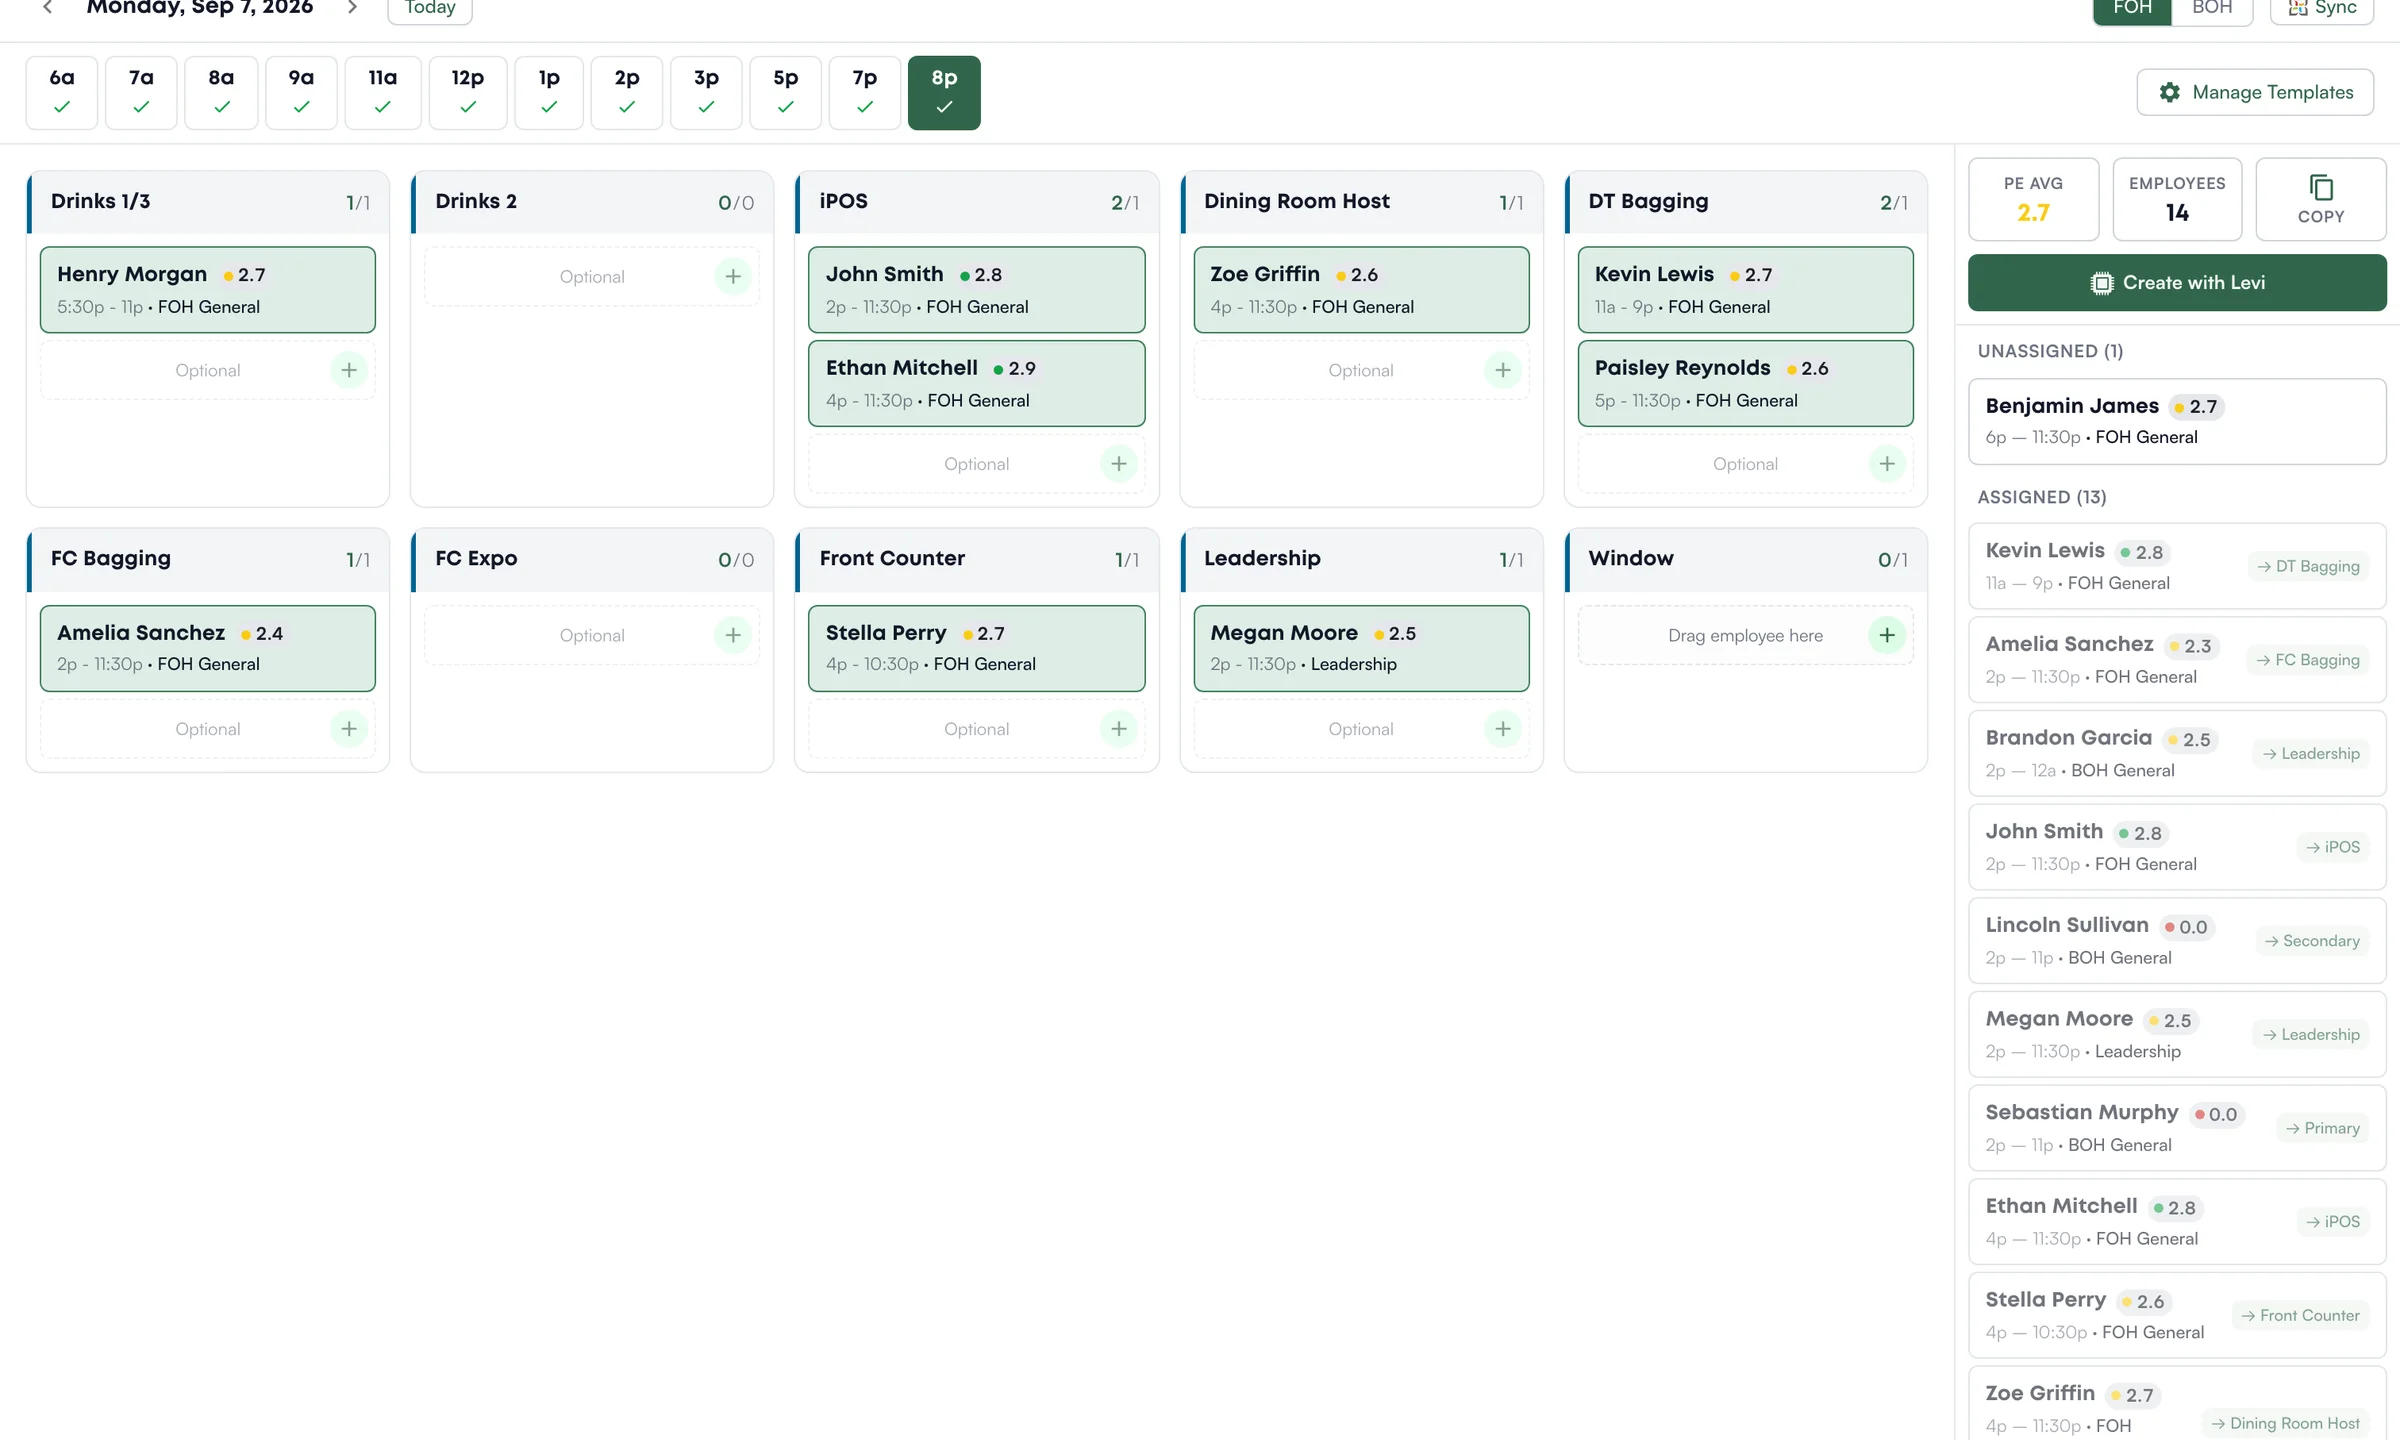Add optional employee in DT Bagging

coord(1887,464)
